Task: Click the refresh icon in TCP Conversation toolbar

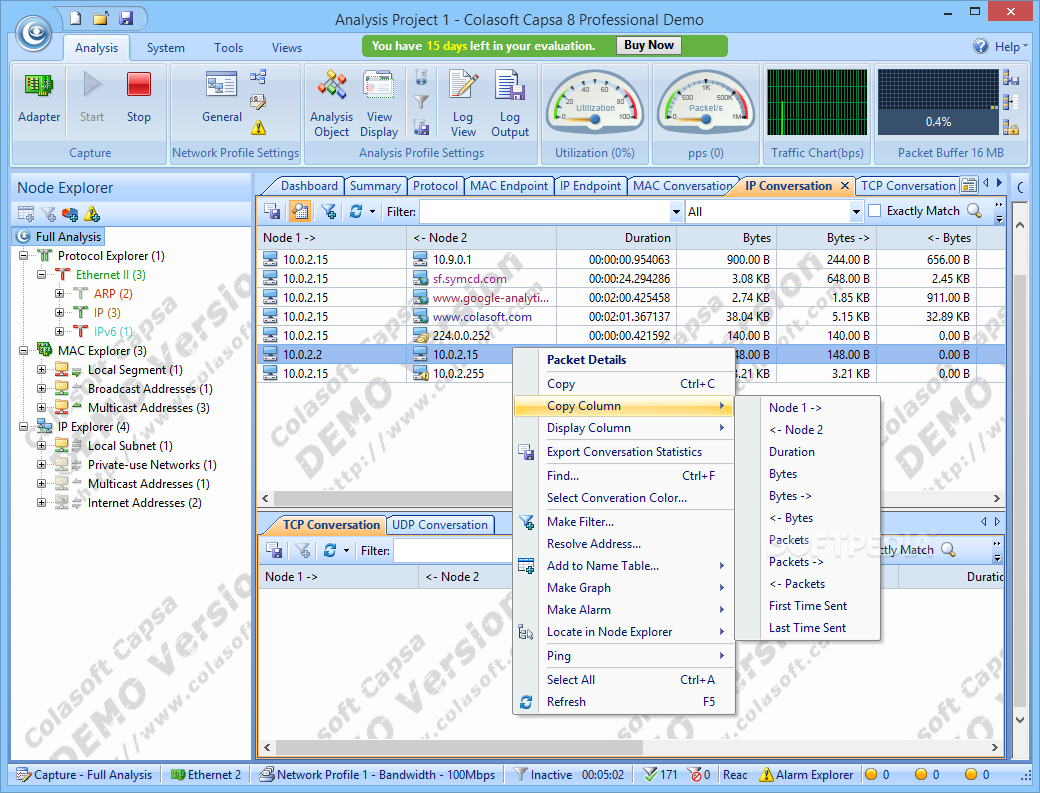Action: 330,550
